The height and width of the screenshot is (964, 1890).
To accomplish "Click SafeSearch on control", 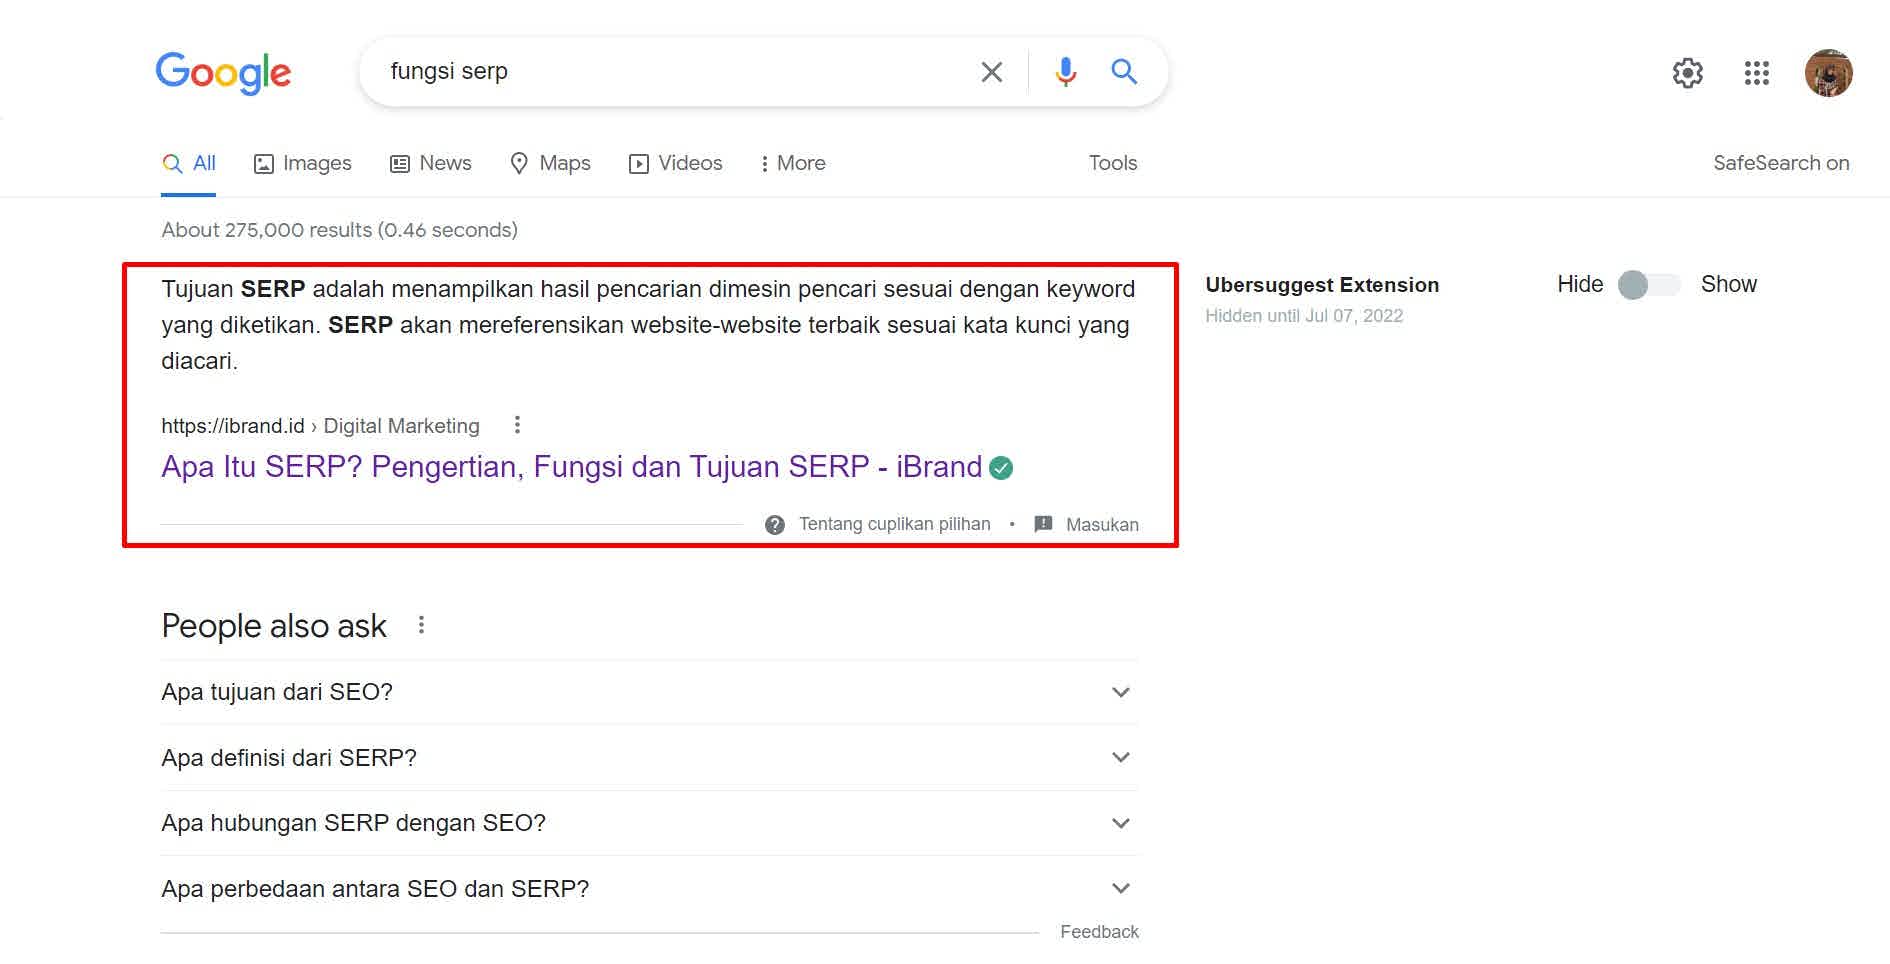I will (x=1781, y=162).
